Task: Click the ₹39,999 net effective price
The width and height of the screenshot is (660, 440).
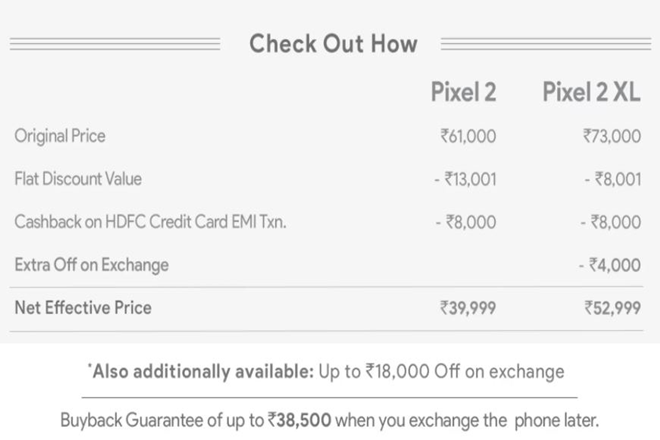Action: pyautogui.click(x=467, y=308)
